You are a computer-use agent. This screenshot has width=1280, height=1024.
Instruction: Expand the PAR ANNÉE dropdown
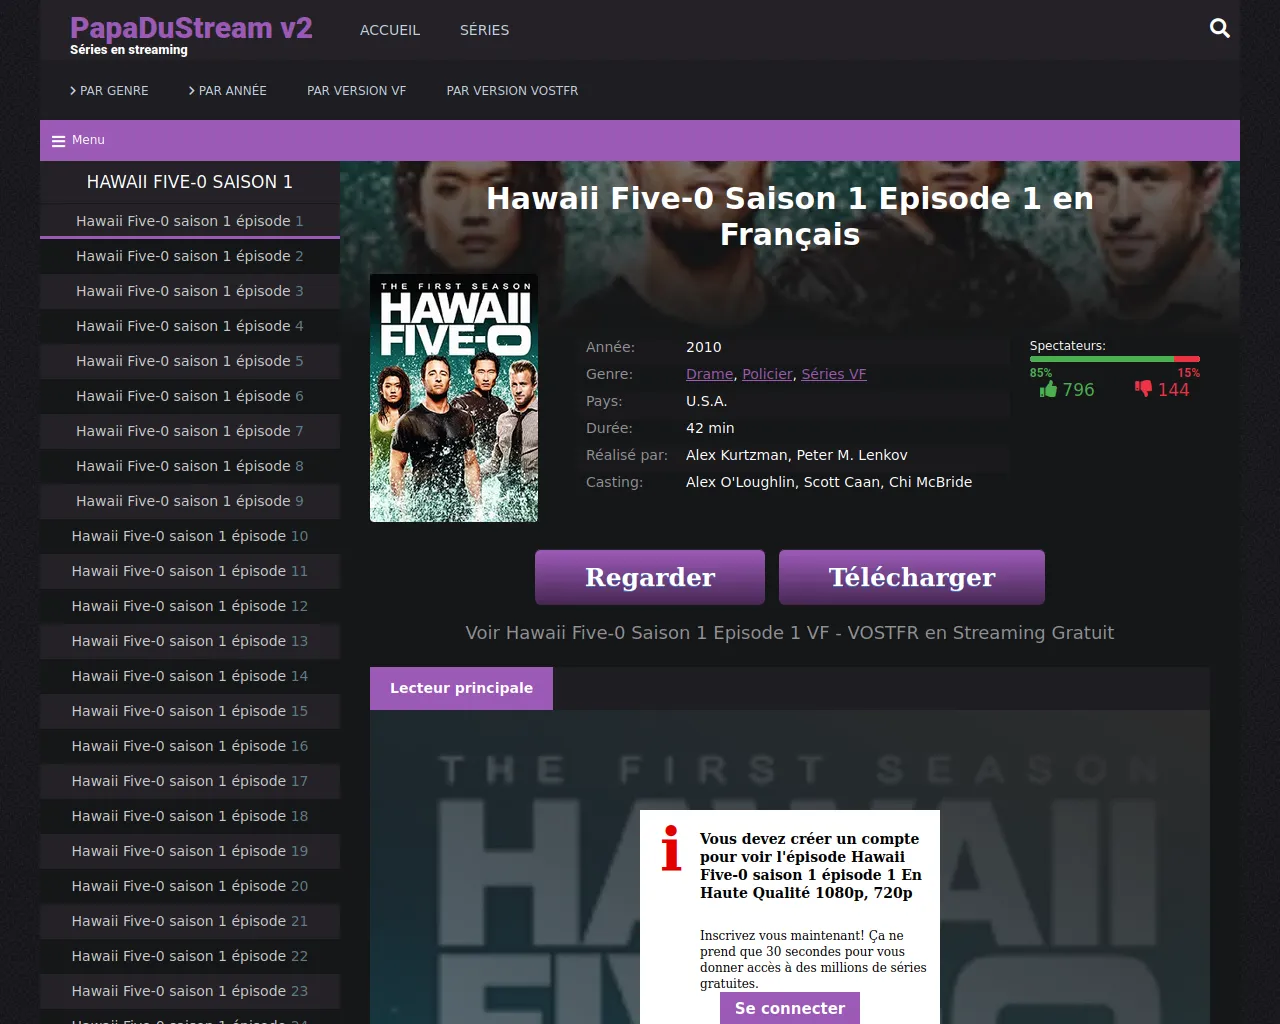click(x=228, y=91)
